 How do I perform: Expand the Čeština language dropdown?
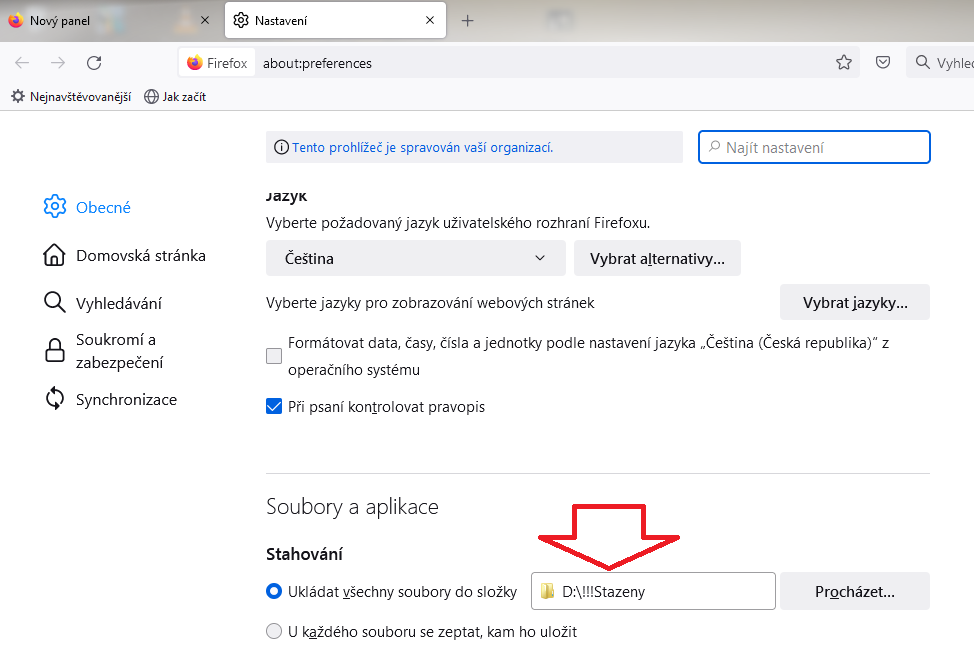pyautogui.click(x=415, y=258)
